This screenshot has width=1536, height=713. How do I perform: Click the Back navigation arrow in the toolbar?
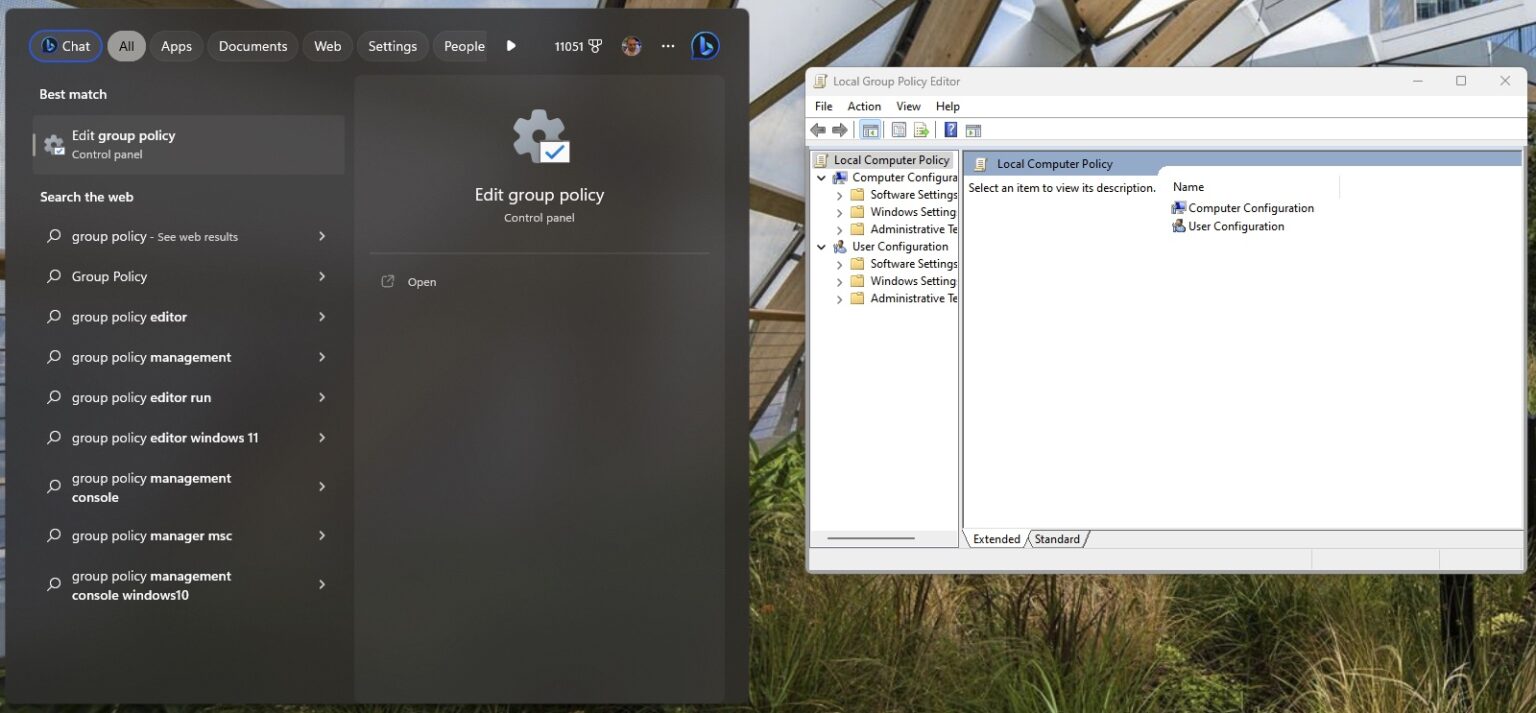(818, 129)
